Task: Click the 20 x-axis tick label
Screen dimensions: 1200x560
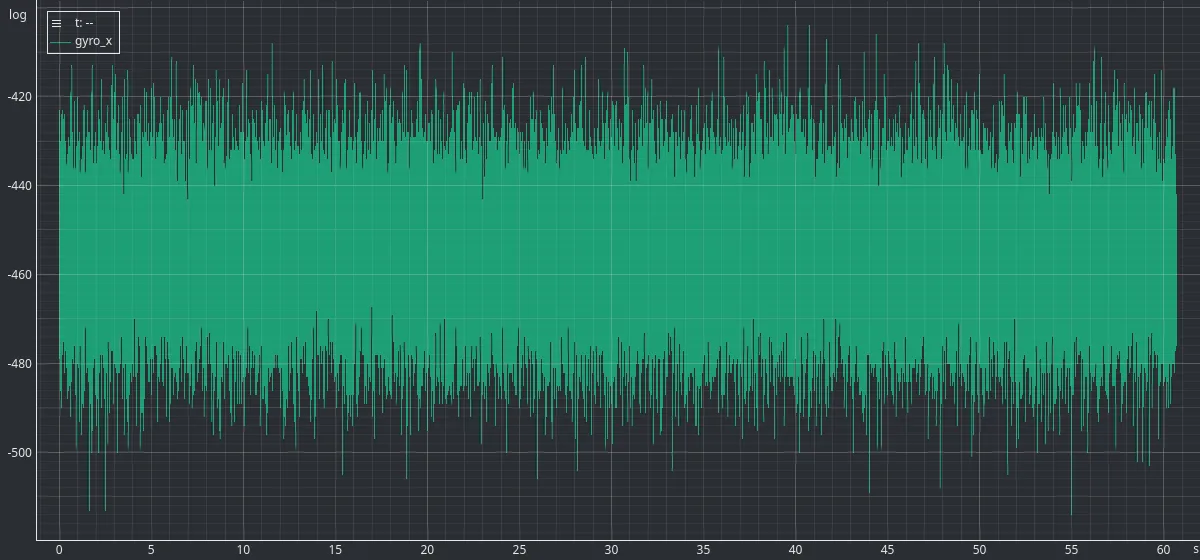Action: pyautogui.click(x=427, y=550)
